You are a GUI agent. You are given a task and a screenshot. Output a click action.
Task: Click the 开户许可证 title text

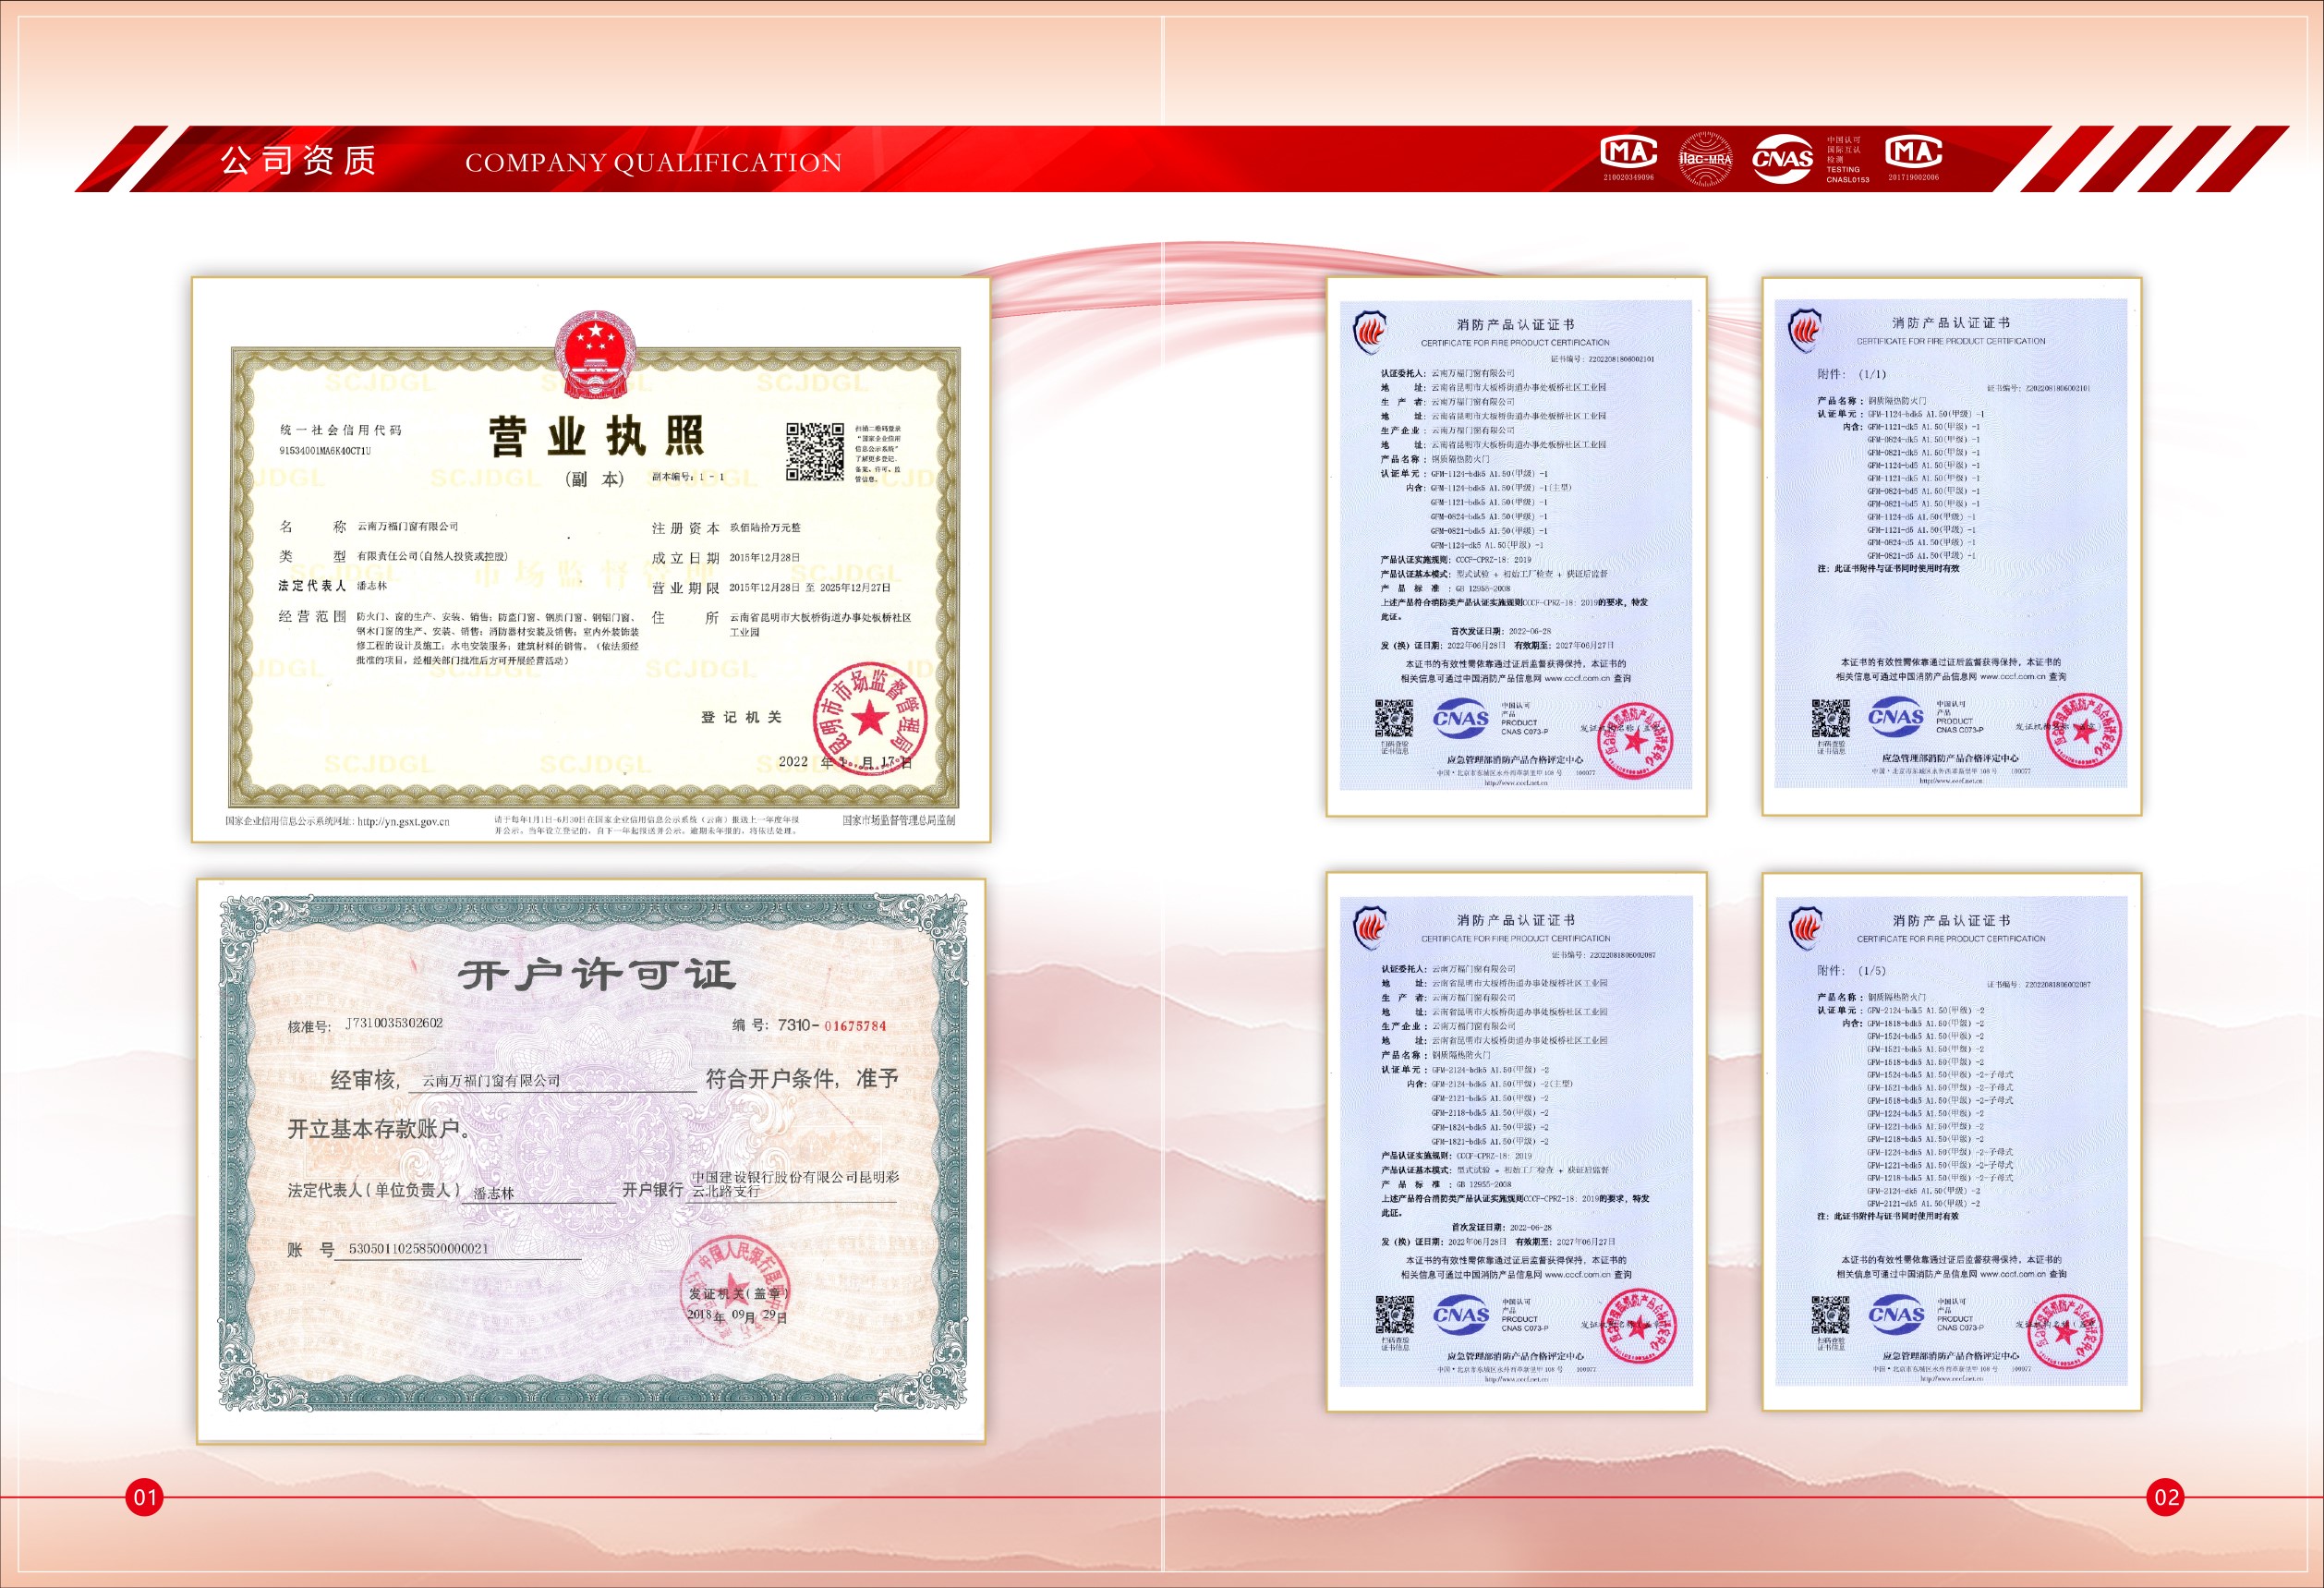(x=597, y=974)
